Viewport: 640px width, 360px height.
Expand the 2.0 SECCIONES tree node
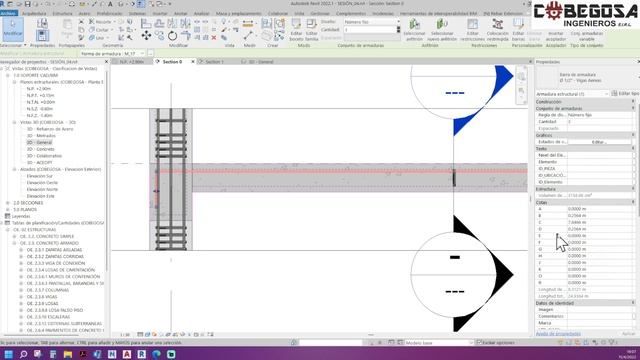click(8, 203)
